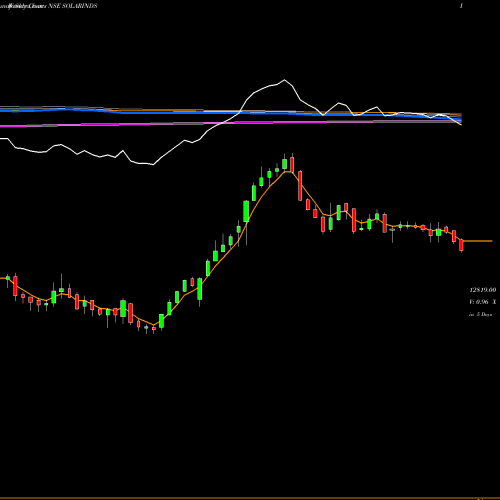Click the 'in 5 Days' label

(480, 314)
